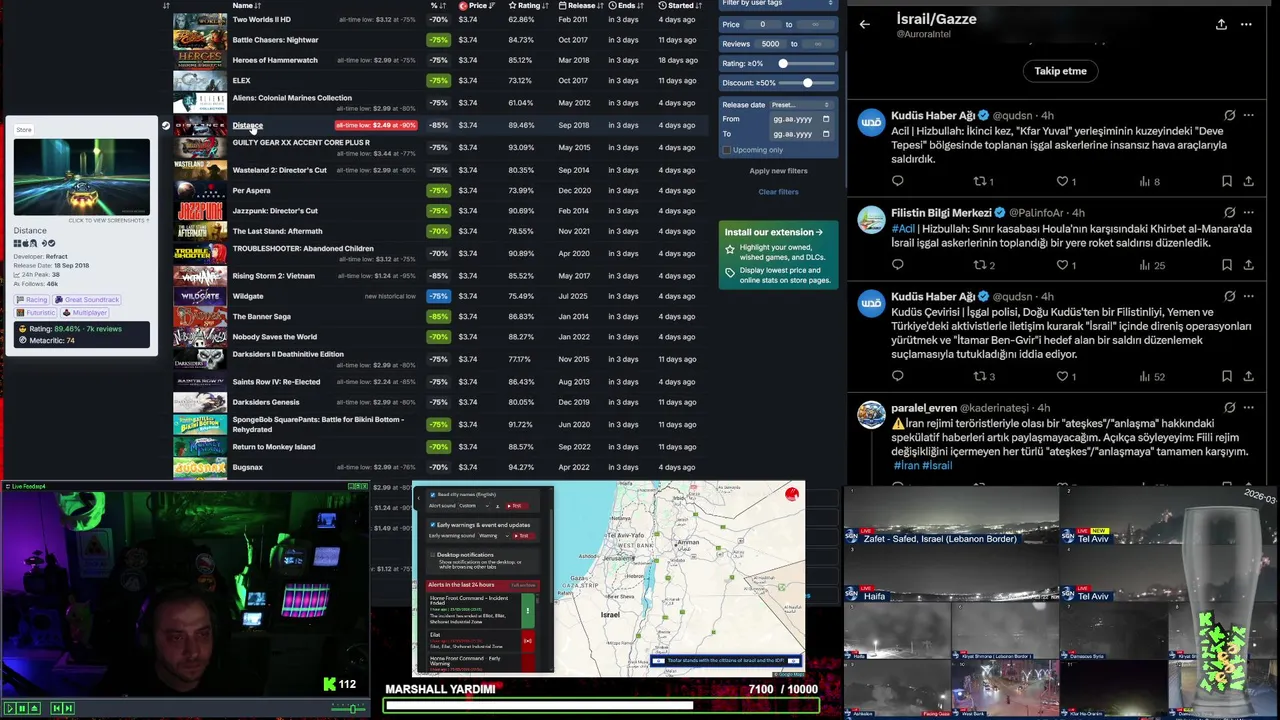Viewport: 1280px width, 720px height.
Task: Click Apply new filters
Action: click(778, 171)
